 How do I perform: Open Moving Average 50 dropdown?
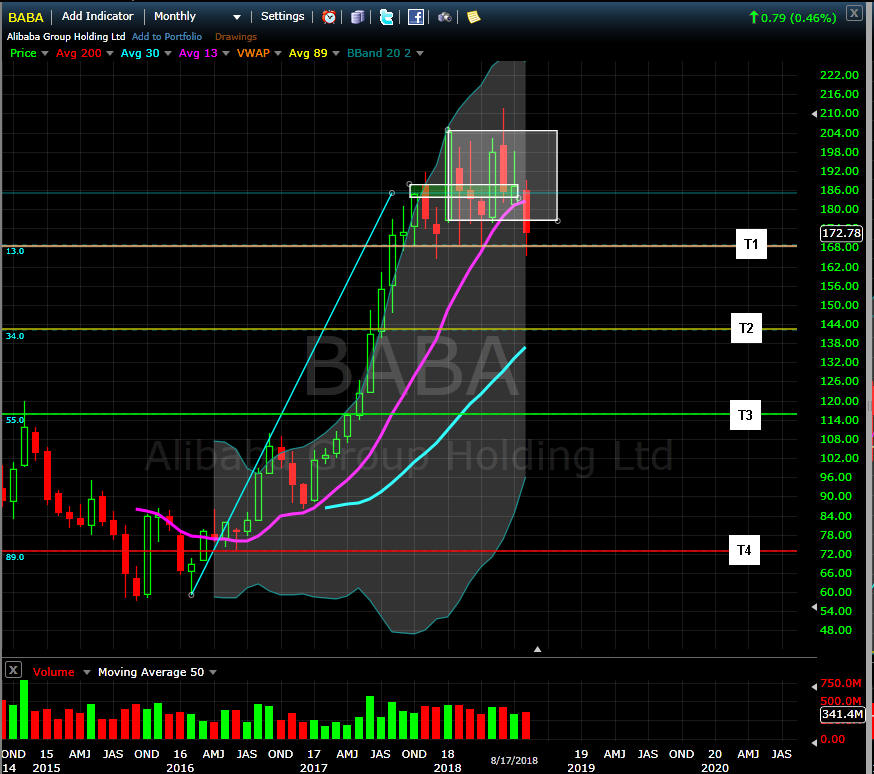[x=212, y=672]
